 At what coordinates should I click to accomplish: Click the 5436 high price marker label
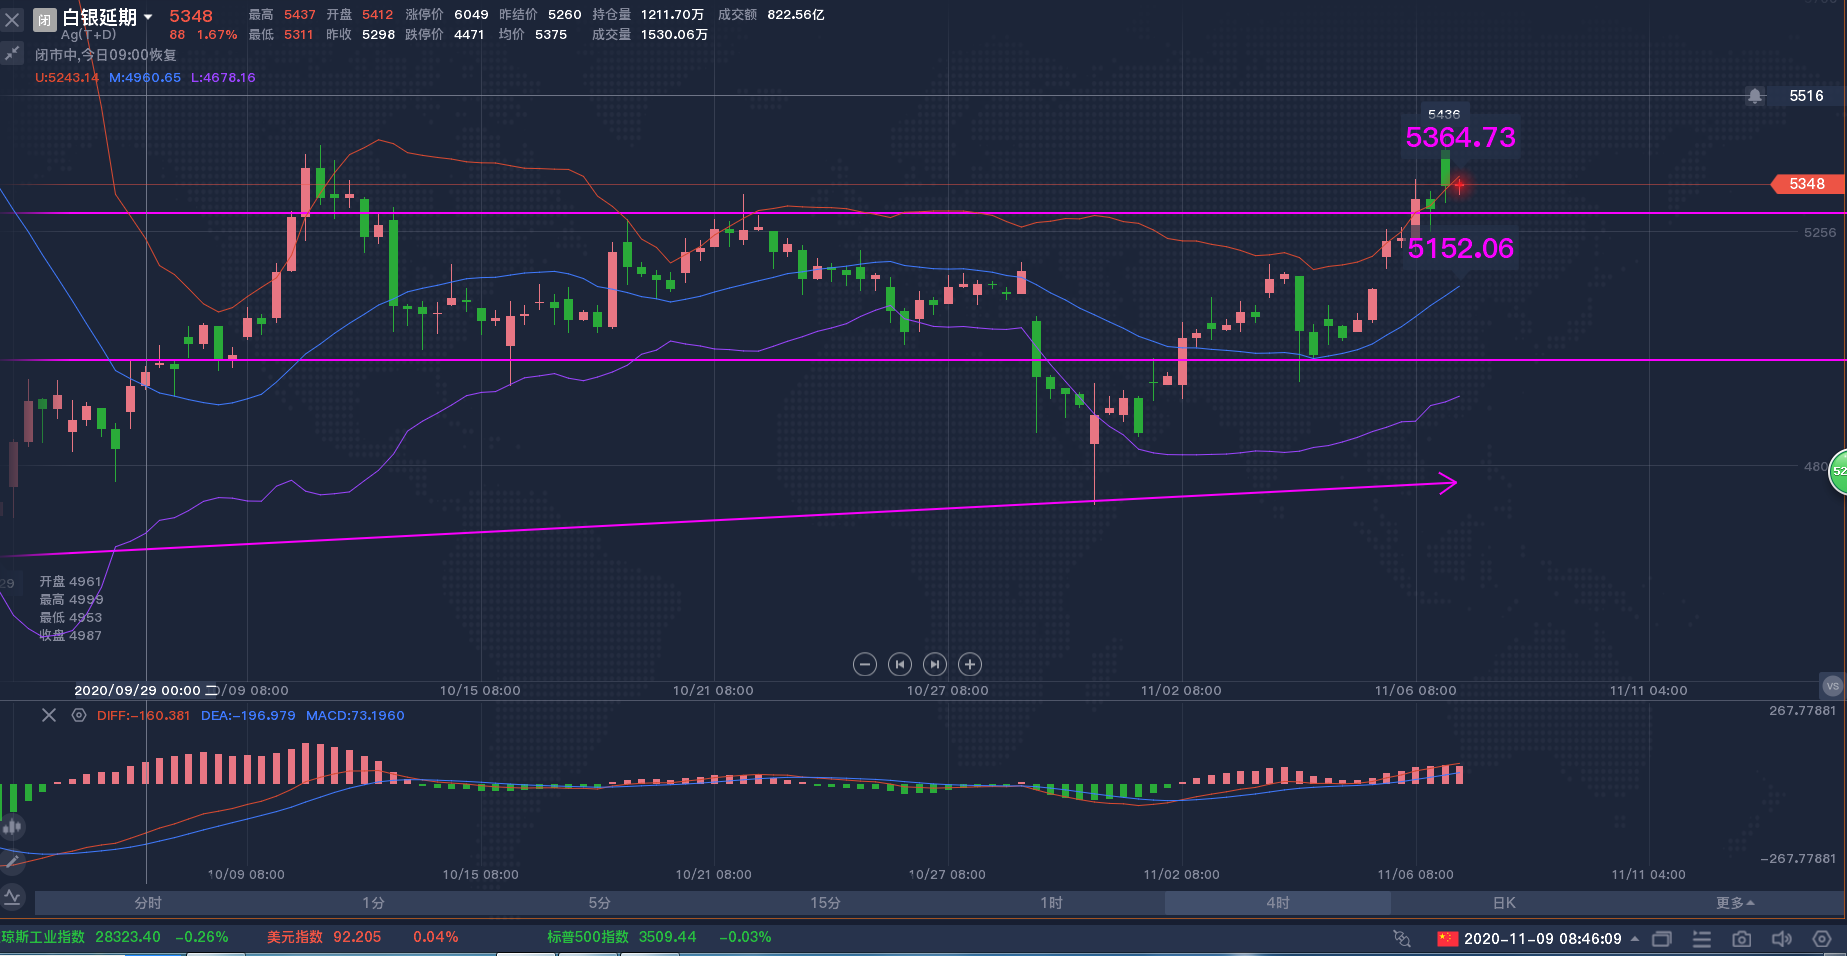pyautogui.click(x=1444, y=114)
